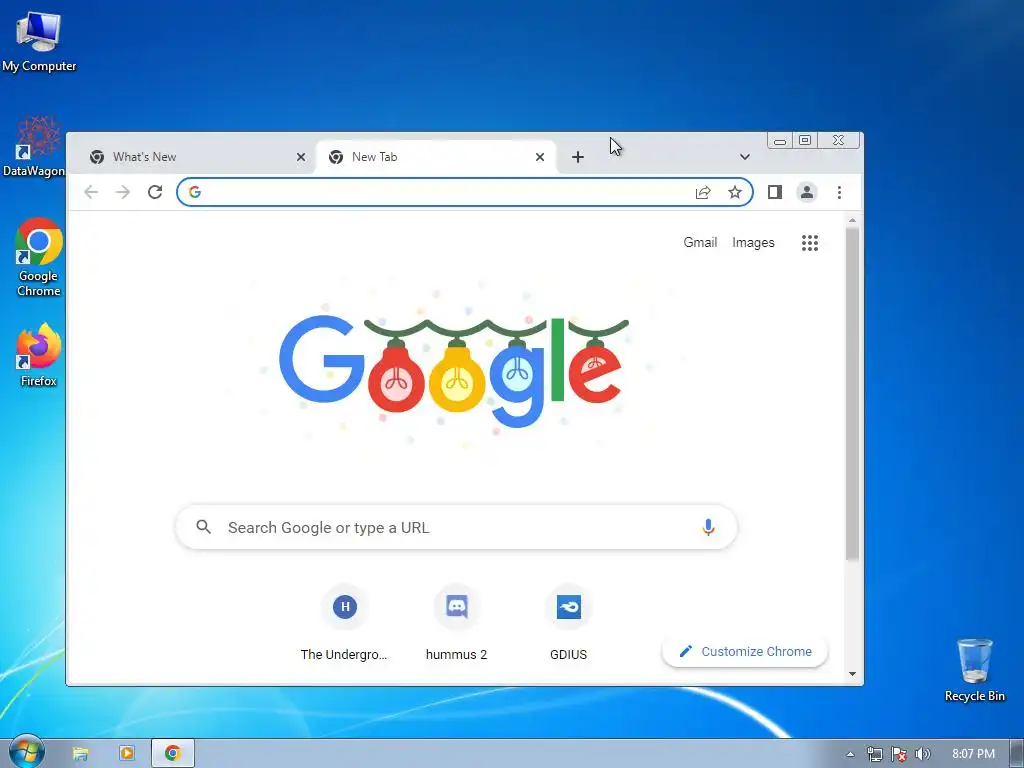This screenshot has height=768, width=1024.
Task: Click the Search Google or type a URL box
Action: (x=456, y=527)
